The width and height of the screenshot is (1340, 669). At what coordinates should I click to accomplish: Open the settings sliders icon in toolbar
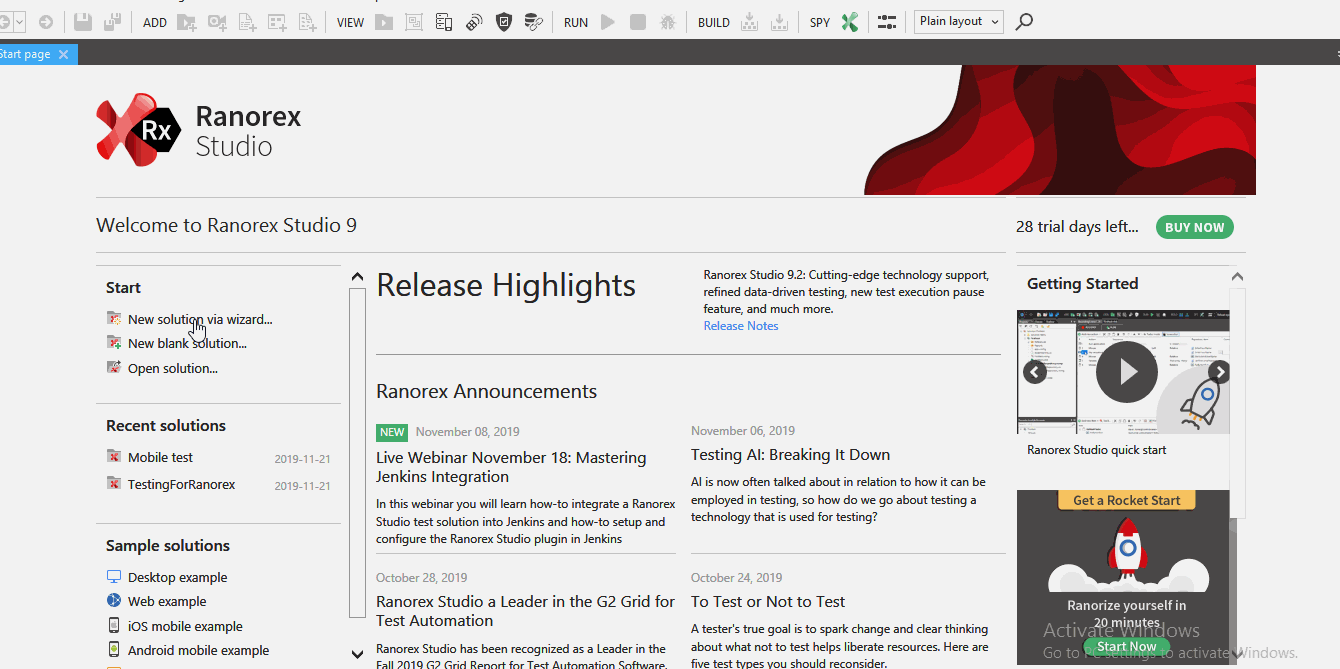(887, 22)
